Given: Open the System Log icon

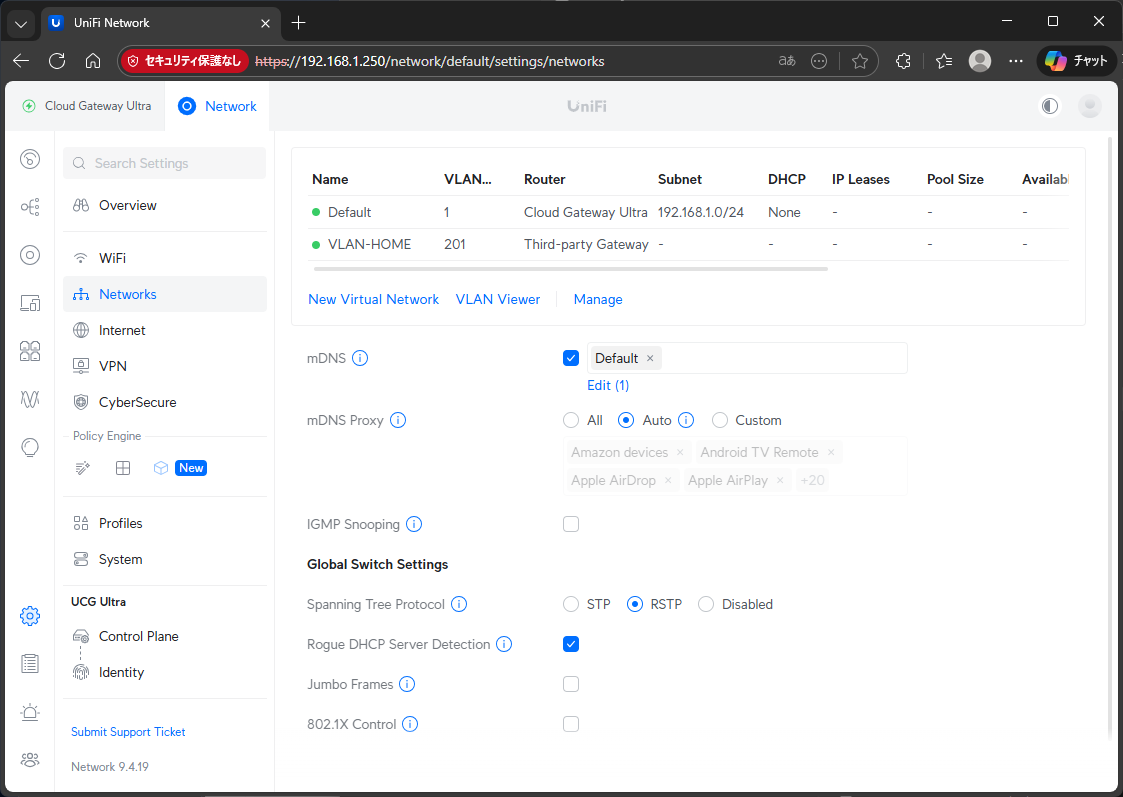Looking at the screenshot, I should point(30,663).
